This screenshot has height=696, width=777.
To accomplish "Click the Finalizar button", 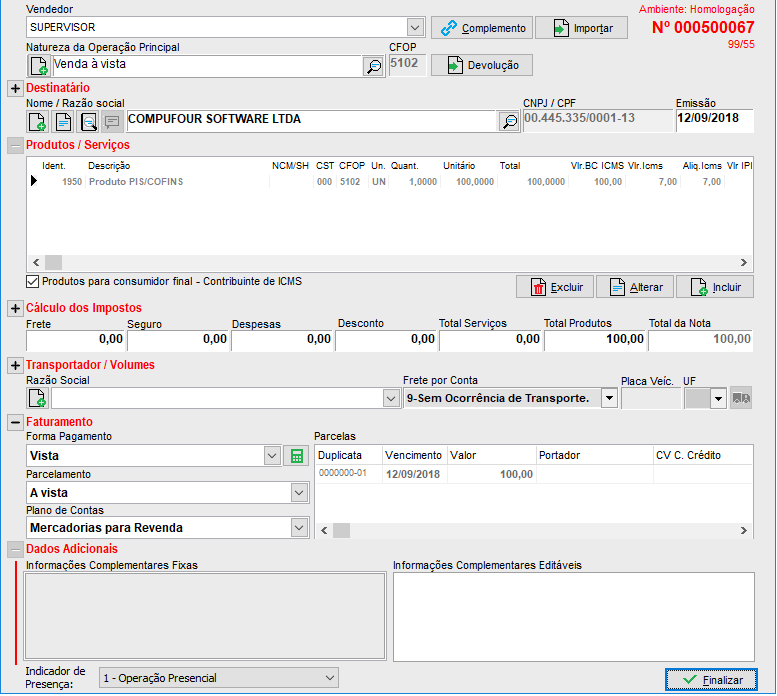I will tap(711, 680).
